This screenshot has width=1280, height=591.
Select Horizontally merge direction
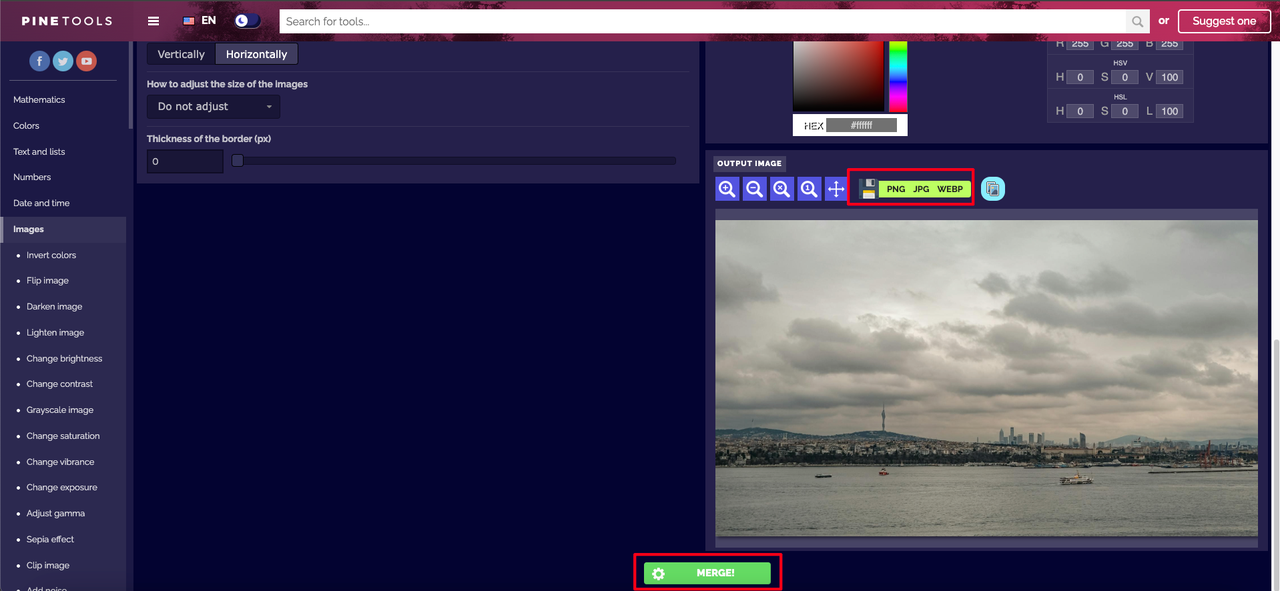pyautogui.click(x=257, y=54)
